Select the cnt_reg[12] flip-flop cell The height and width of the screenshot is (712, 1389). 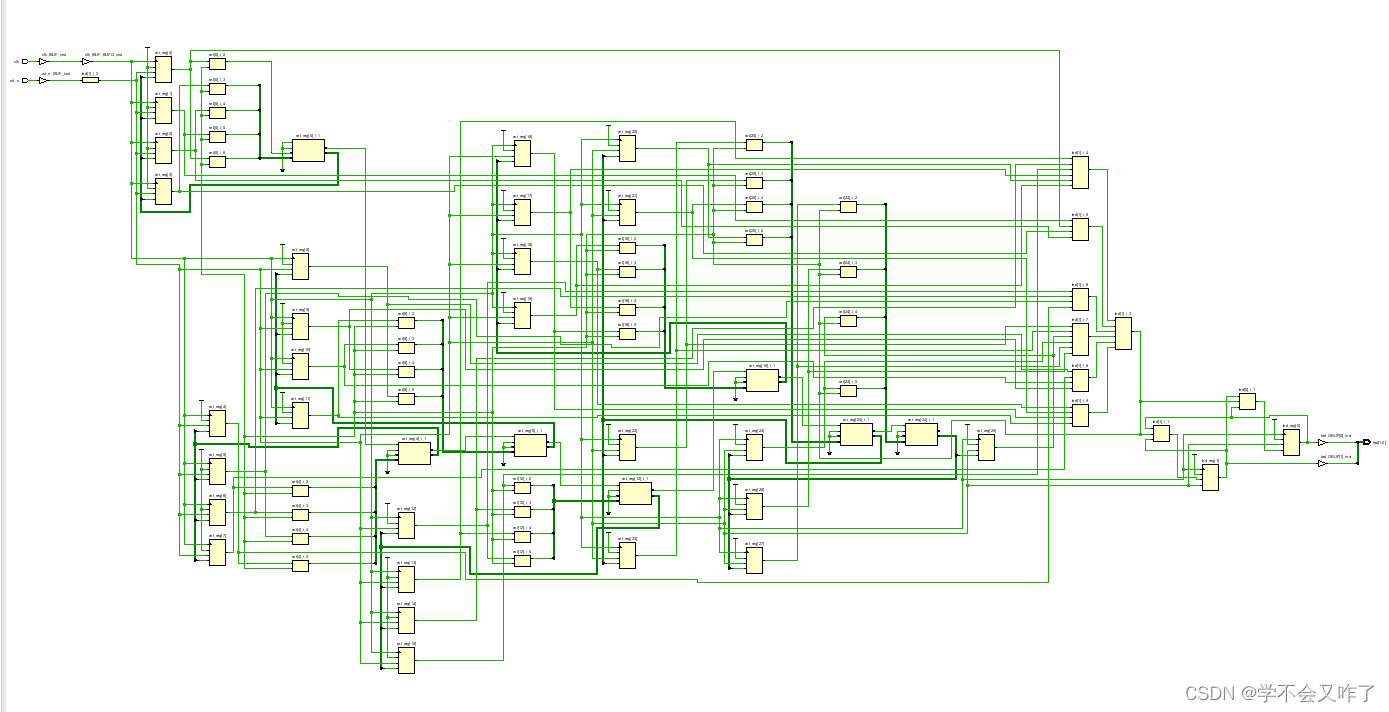[406, 525]
